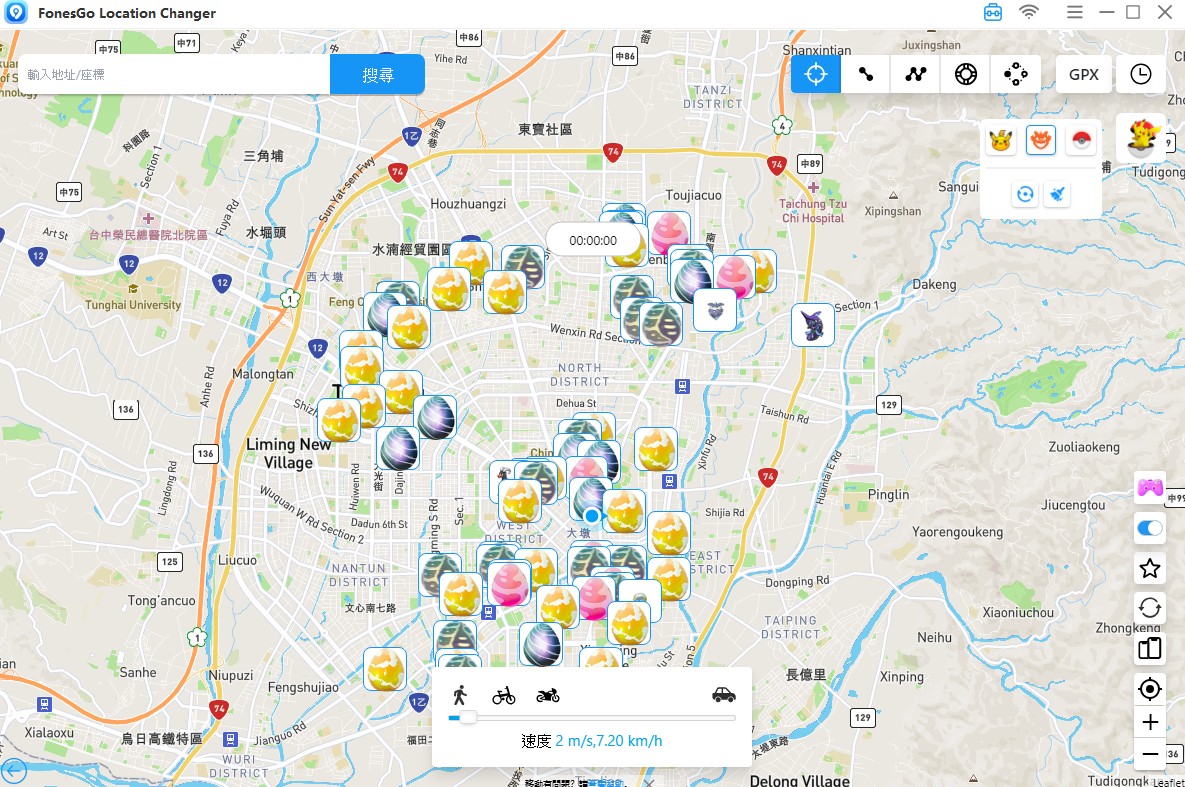Open the hamburger menu in title bar
The image size is (1185, 787).
coord(1074,12)
